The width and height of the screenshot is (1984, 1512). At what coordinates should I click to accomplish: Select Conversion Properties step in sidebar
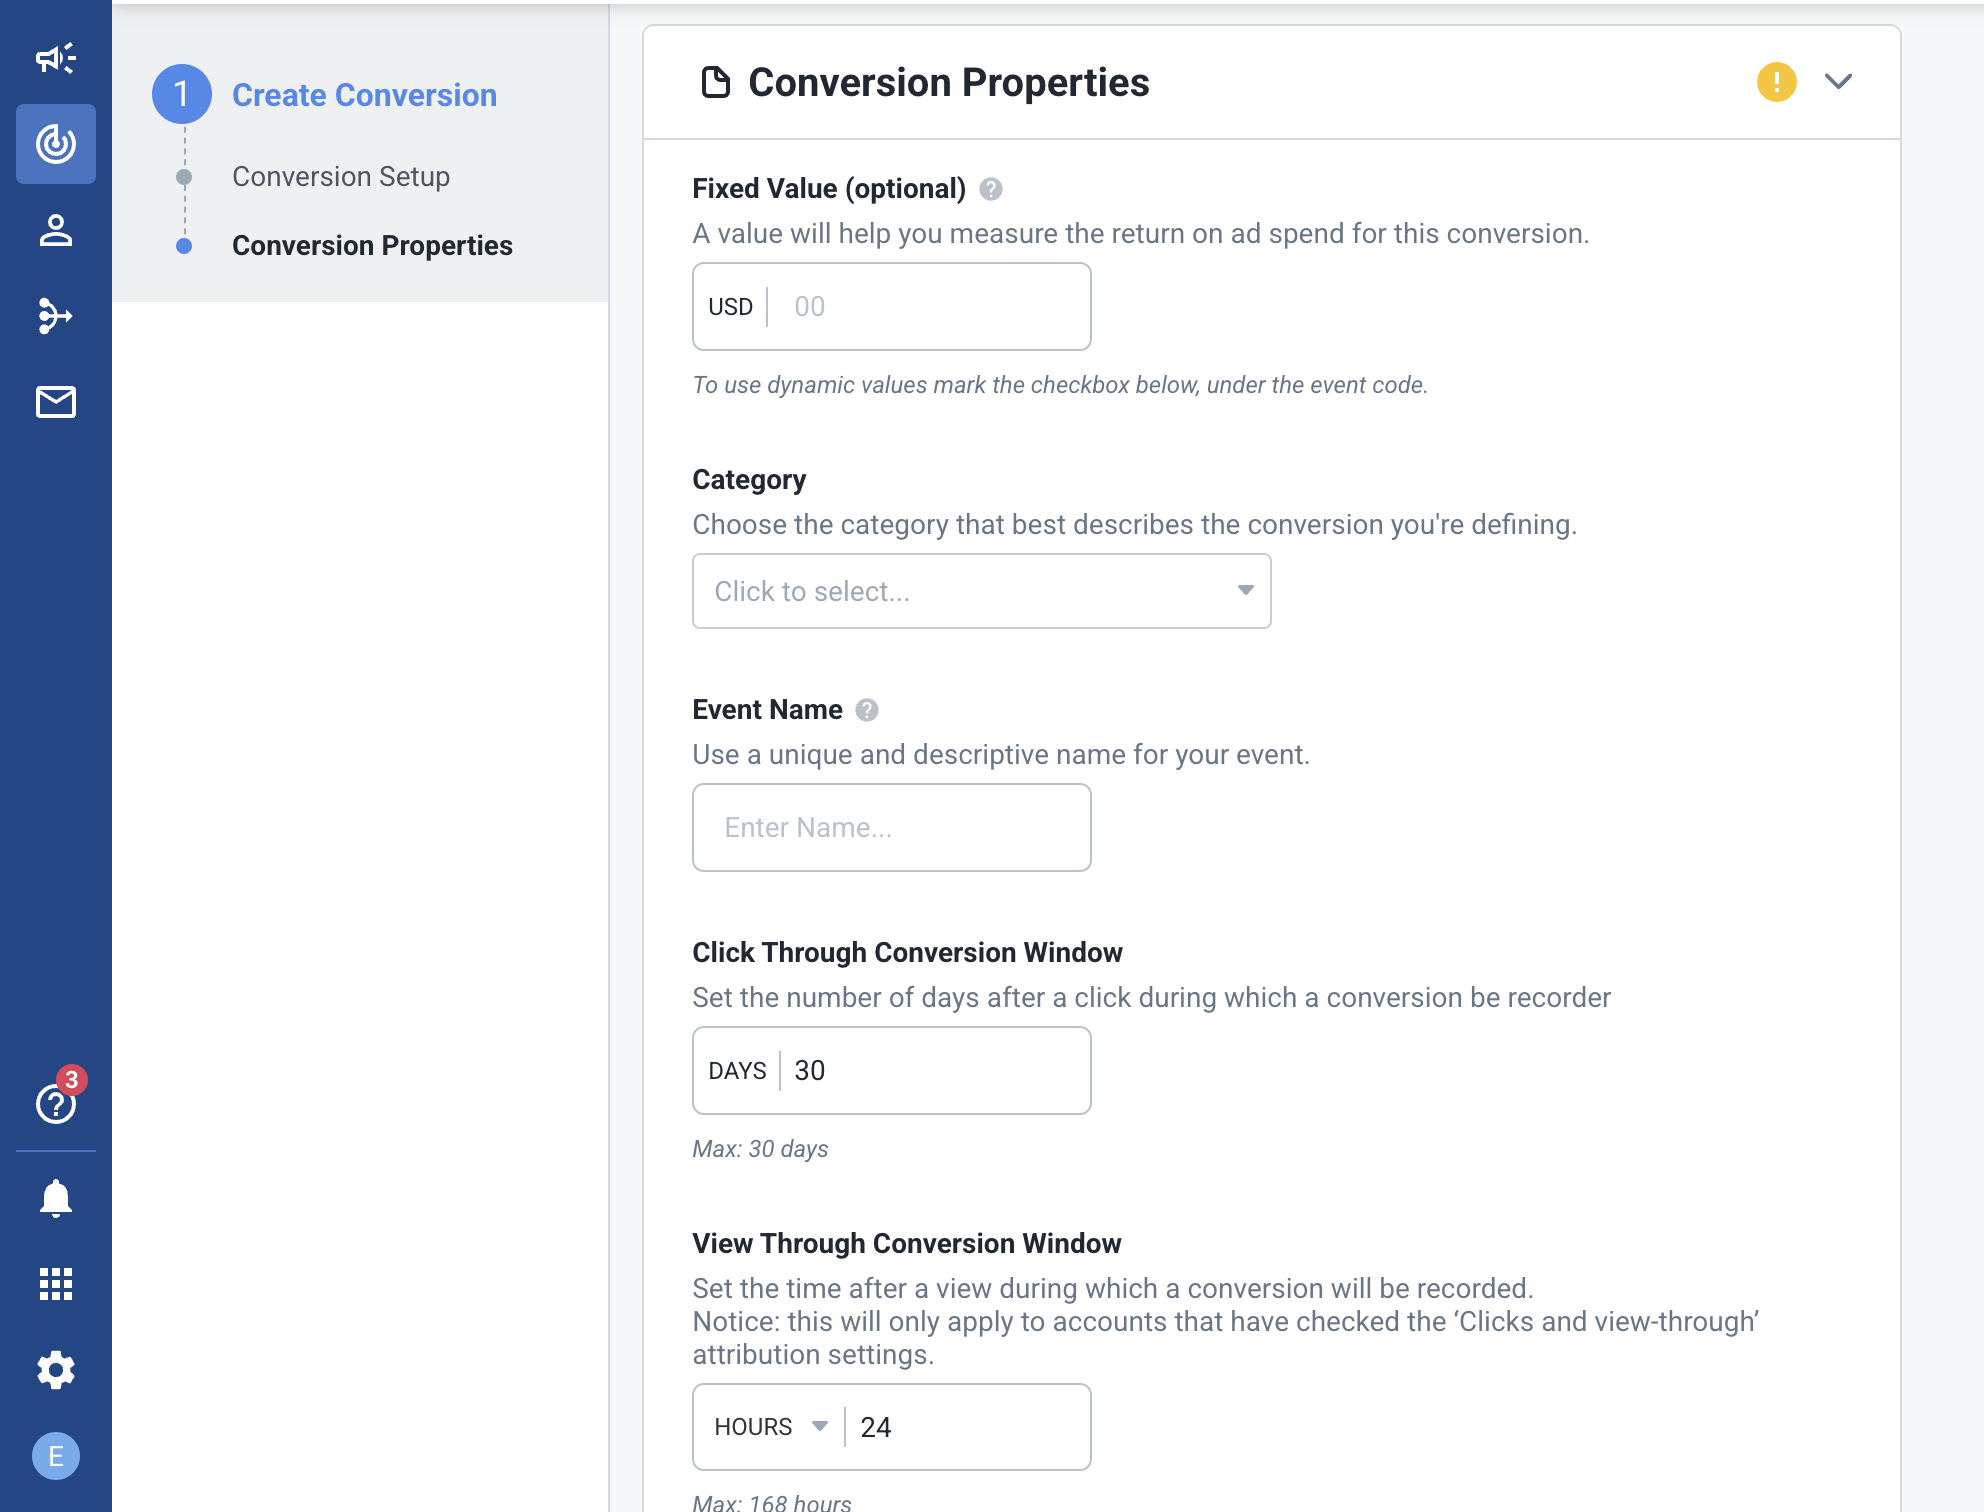point(372,246)
